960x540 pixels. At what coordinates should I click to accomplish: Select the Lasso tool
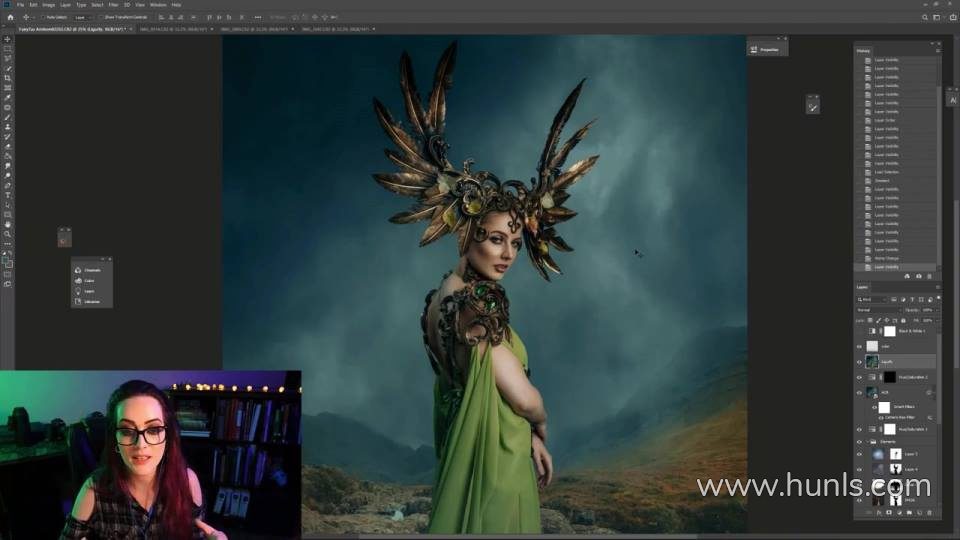(7, 59)
